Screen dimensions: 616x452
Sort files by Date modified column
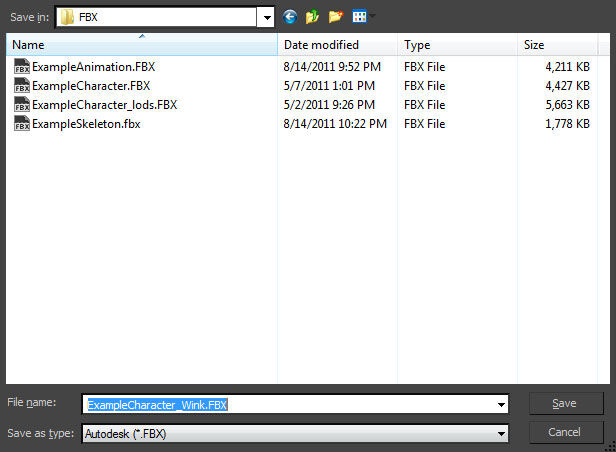pos(337,45)
